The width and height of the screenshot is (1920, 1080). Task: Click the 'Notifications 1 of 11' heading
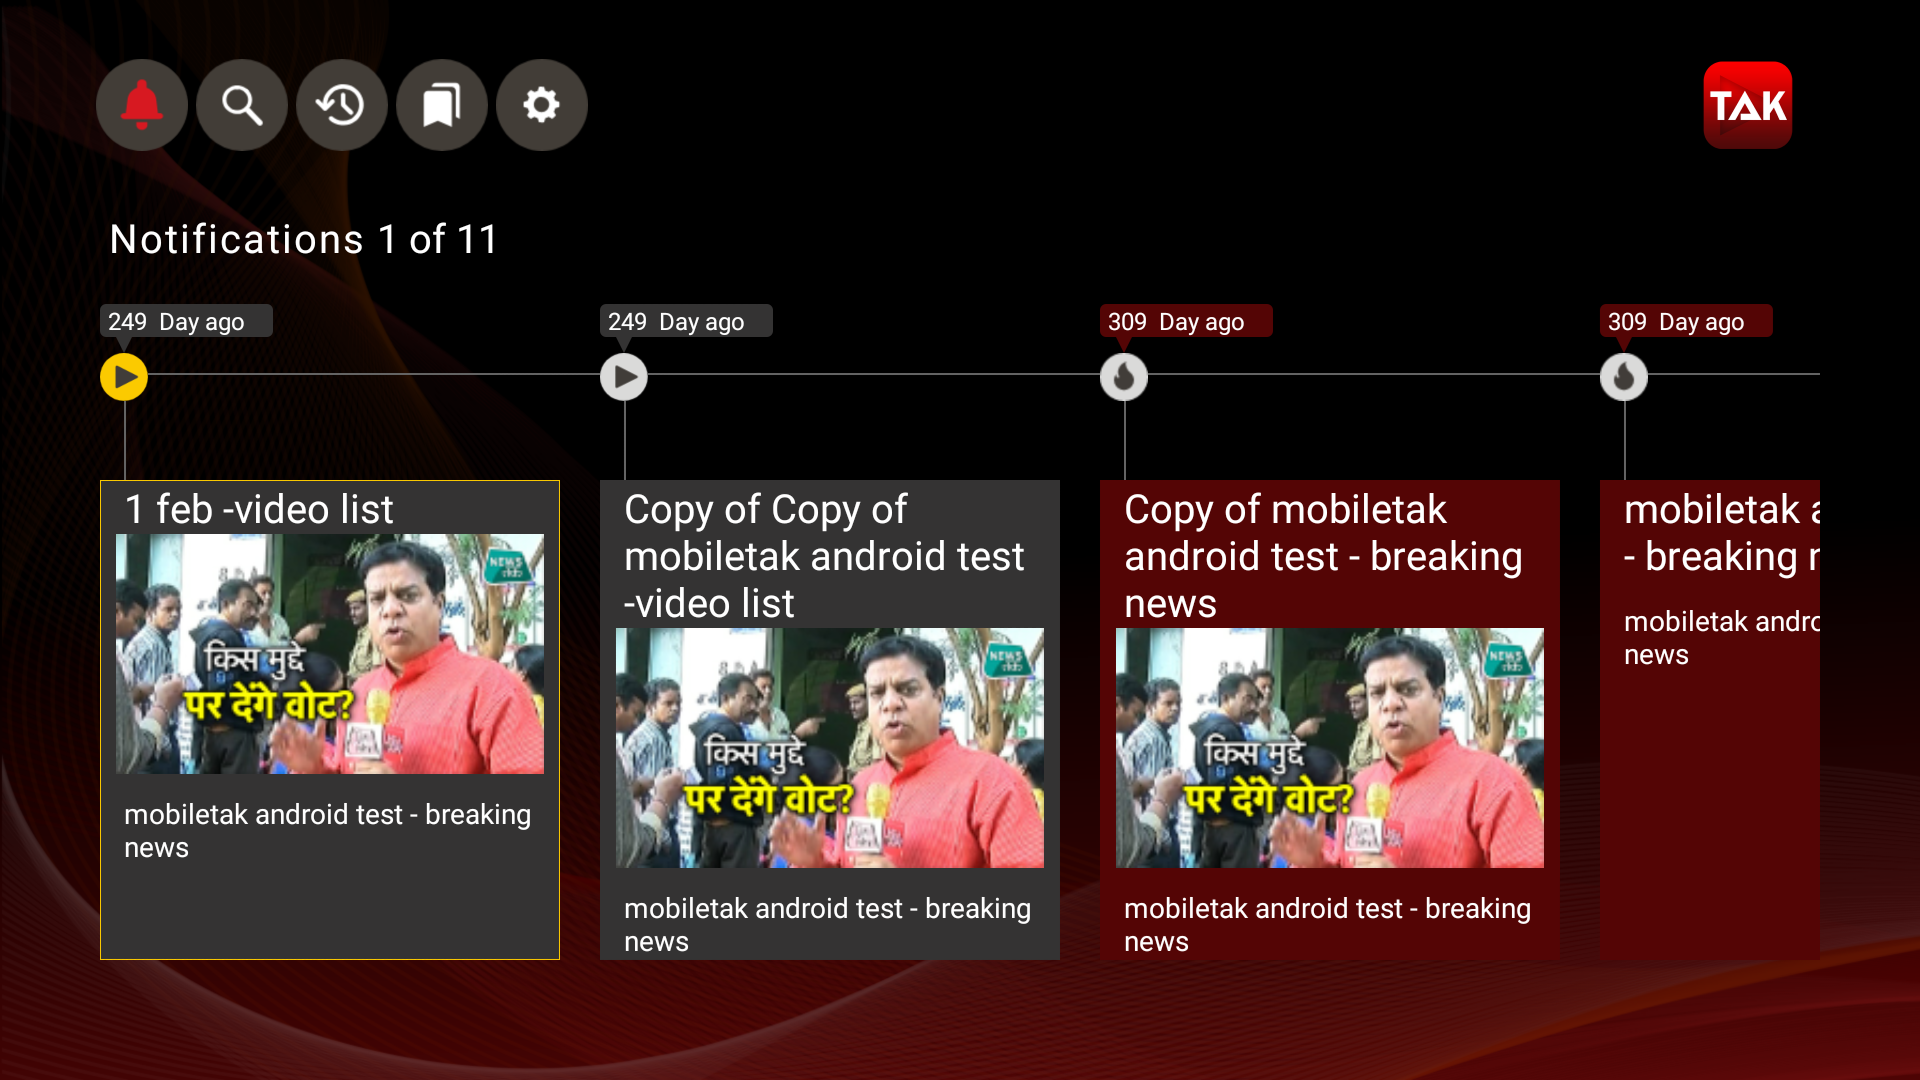point(303,239)
